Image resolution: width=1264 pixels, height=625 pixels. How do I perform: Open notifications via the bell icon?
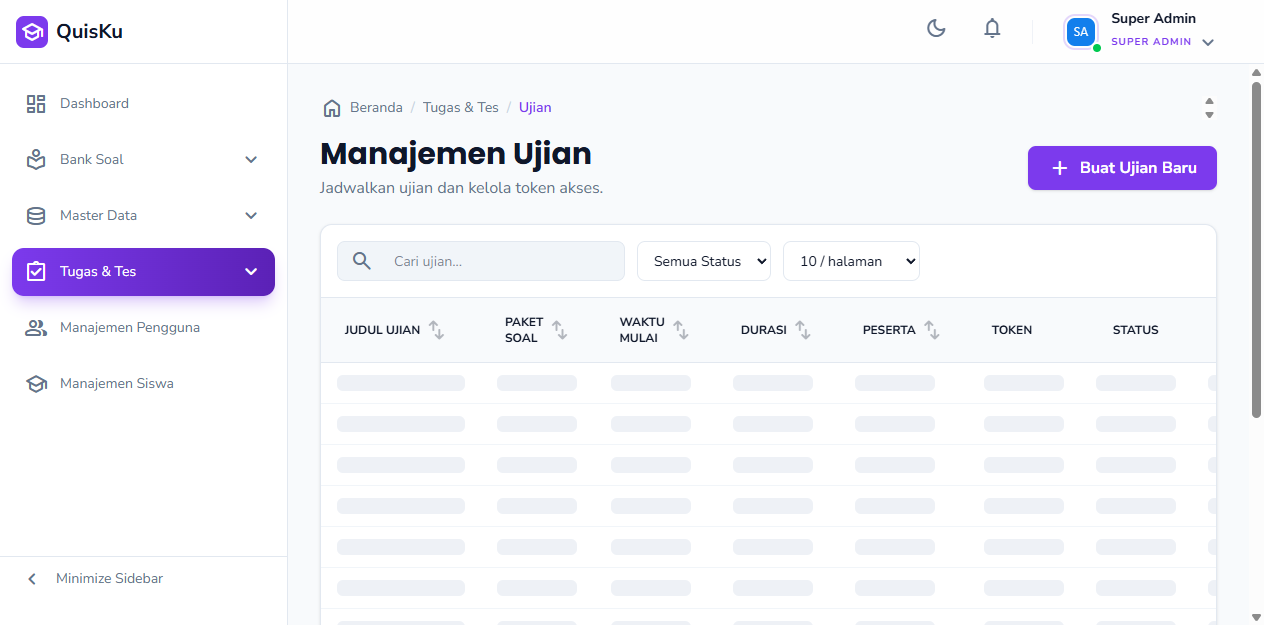(992, 28)
